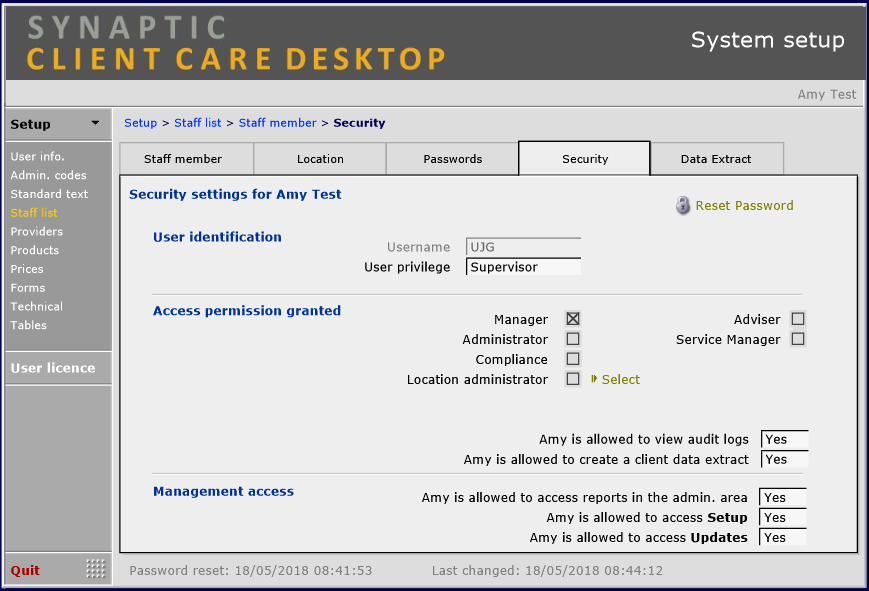Select Staff list in the sidebar
The width and height of the screenshot is (869, 591).
click(34, 213)
